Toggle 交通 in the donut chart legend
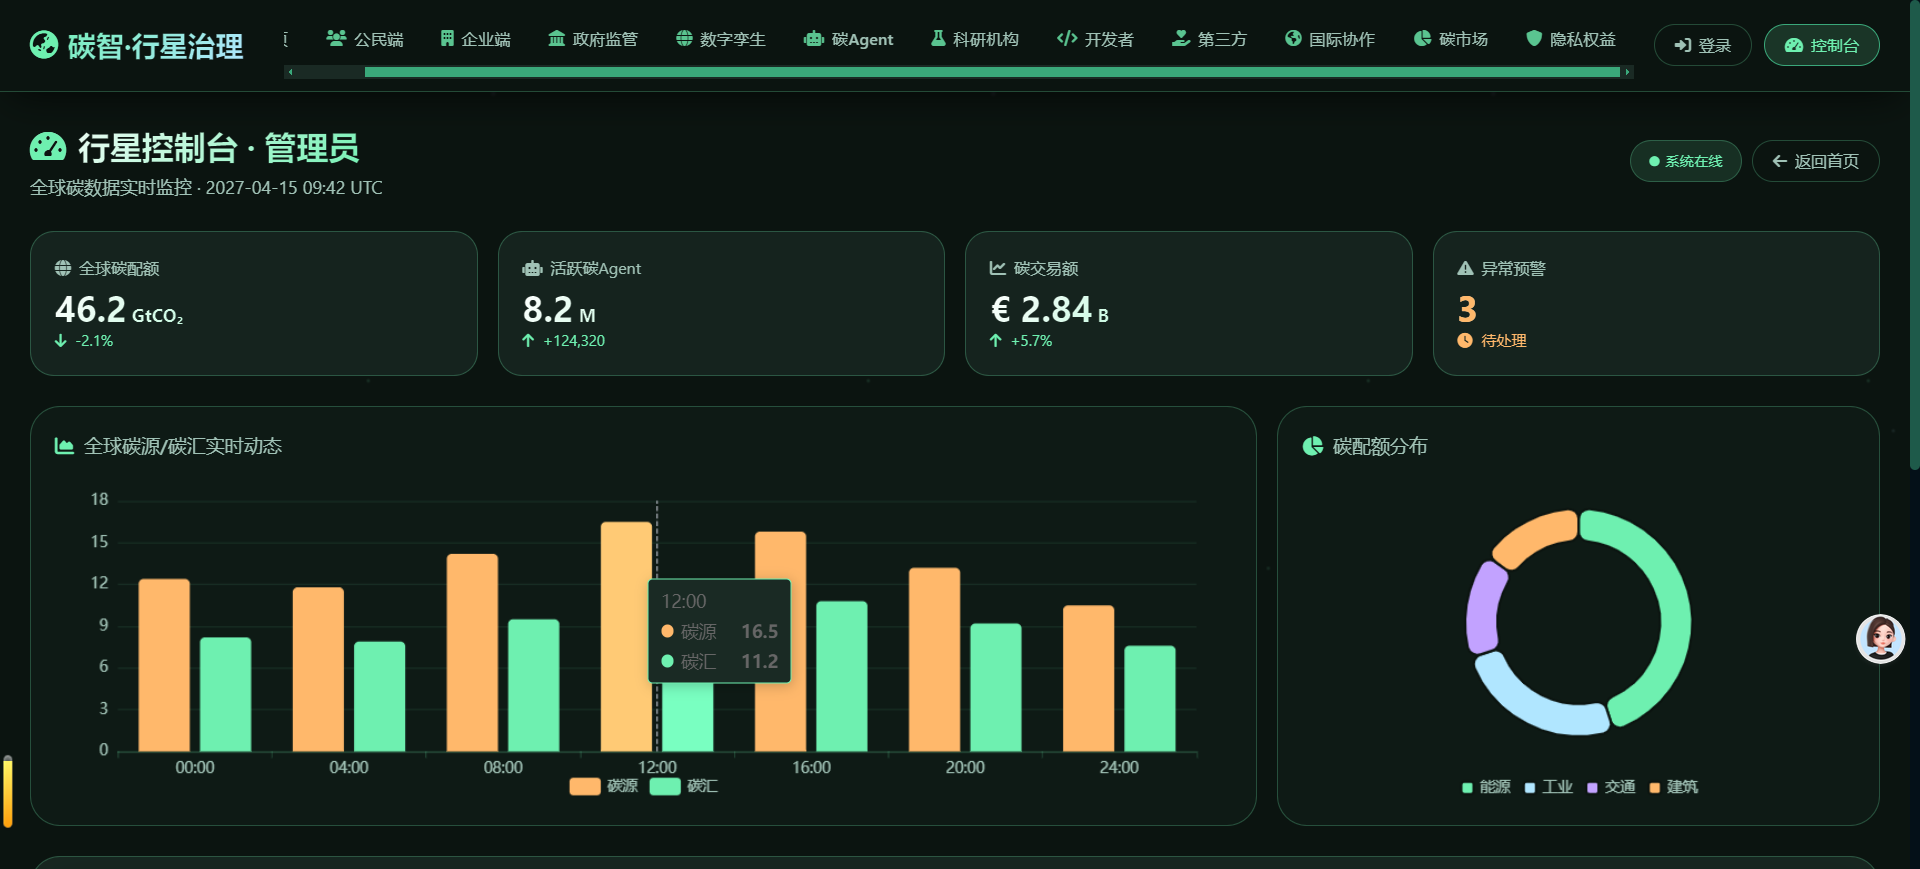Viewport: 1920px width, 869px height. (1611, 787)
